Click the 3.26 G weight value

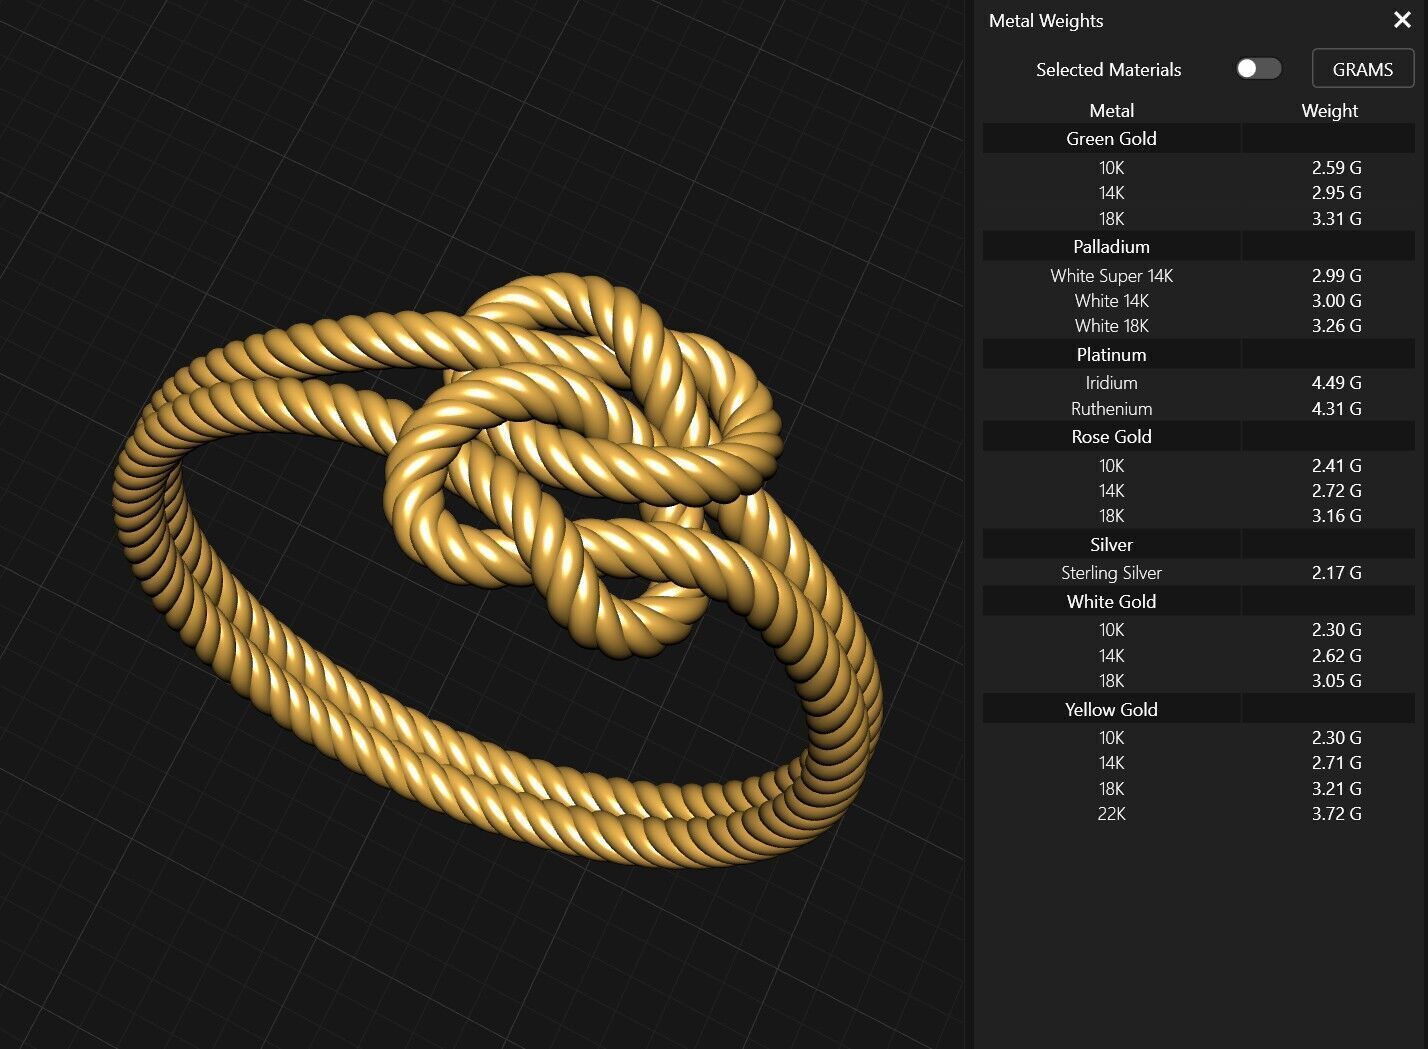[1336, 326]
